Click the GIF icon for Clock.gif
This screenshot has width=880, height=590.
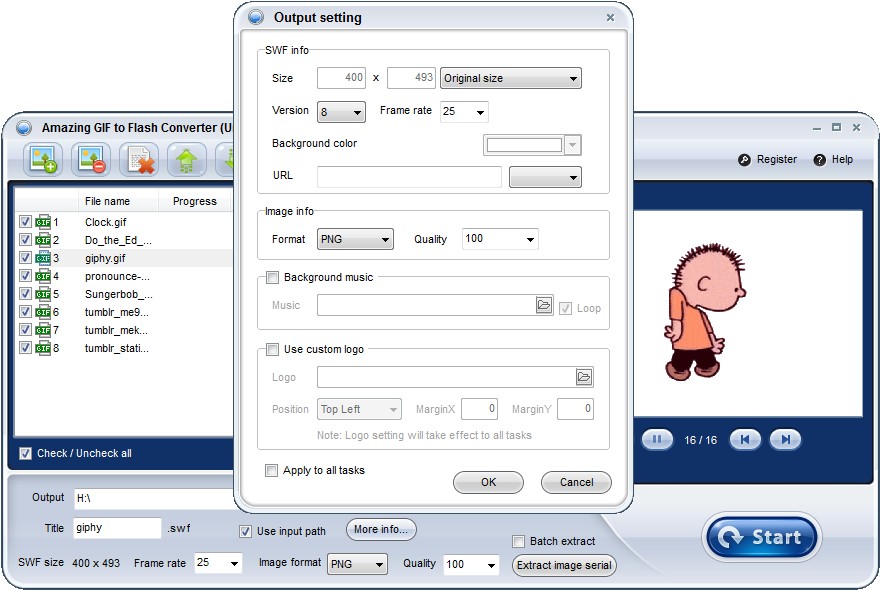click(x=43, y=222)
